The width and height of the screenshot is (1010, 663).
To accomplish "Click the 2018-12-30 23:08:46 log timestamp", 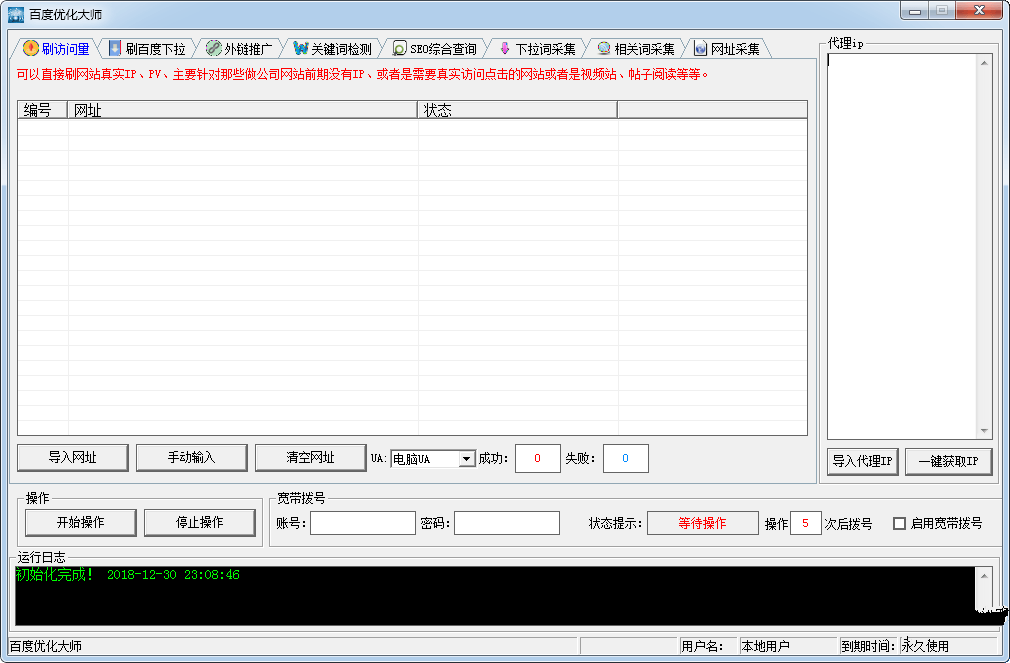I will [x=173, y=575].
